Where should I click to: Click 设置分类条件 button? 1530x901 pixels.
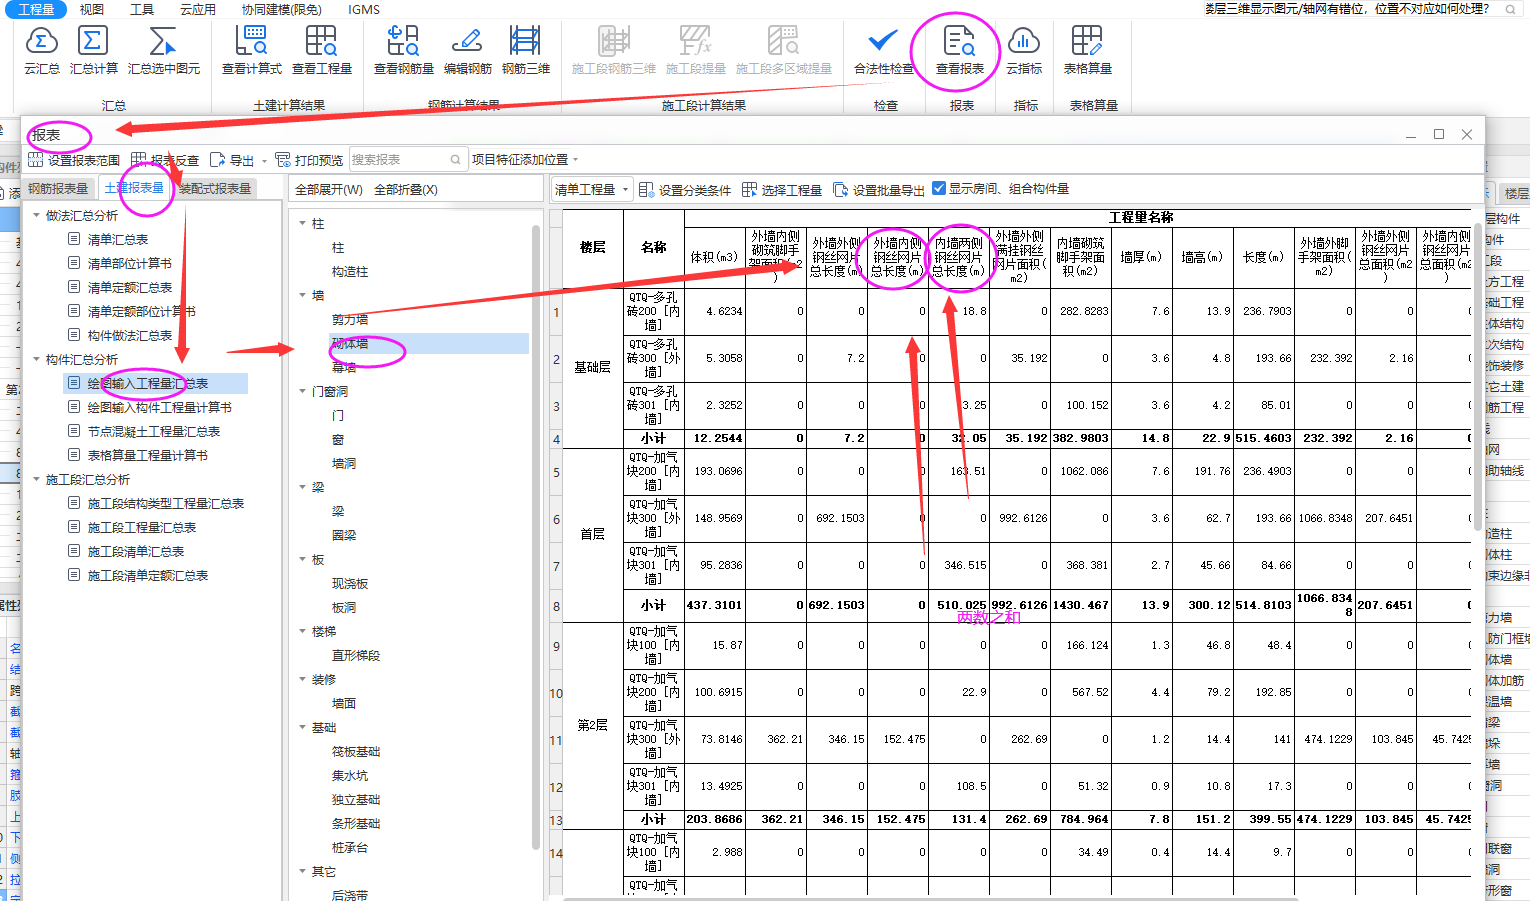click(685, 190)
